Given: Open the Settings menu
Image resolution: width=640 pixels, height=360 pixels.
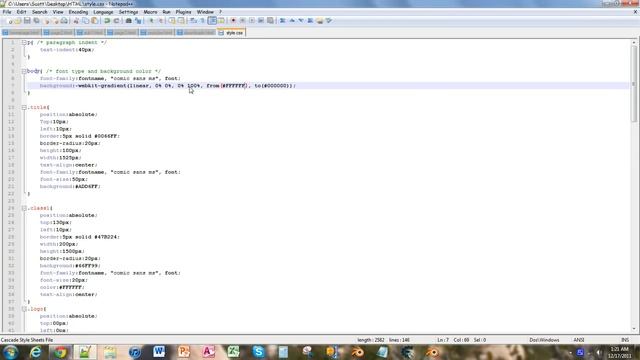Looking at the screenshot, I should point(128,12).
